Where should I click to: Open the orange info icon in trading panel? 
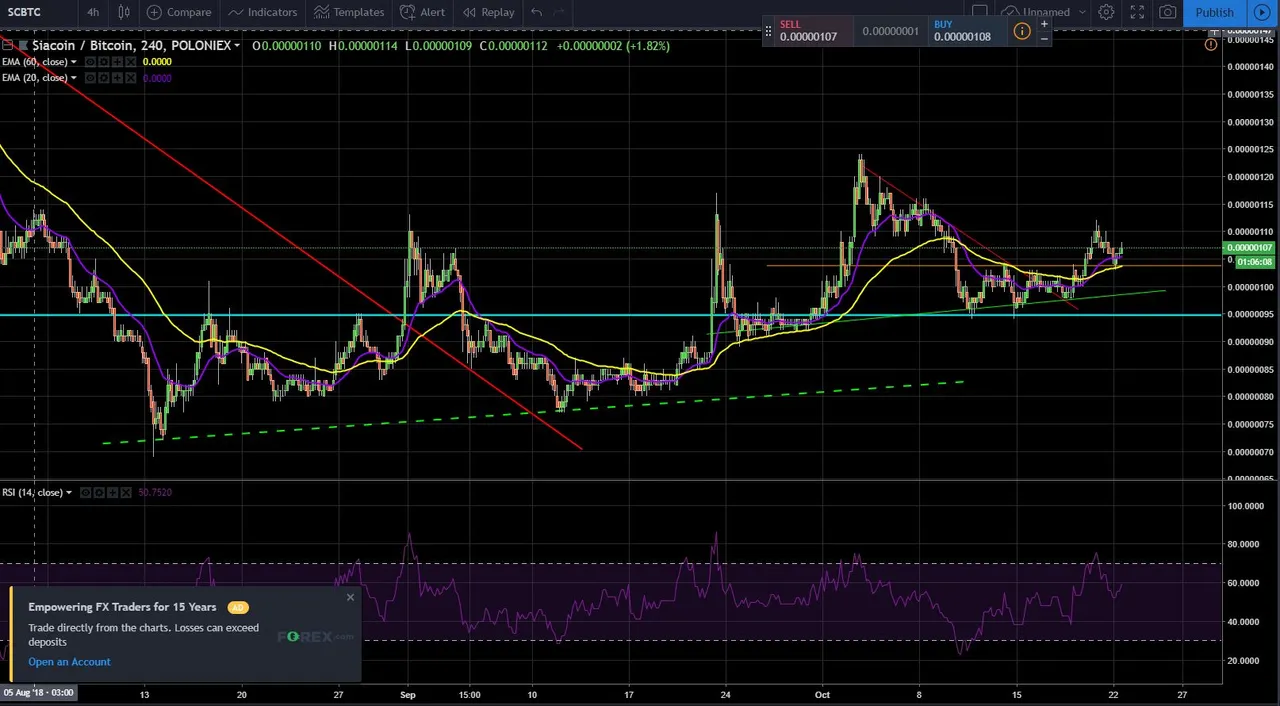1022,32
